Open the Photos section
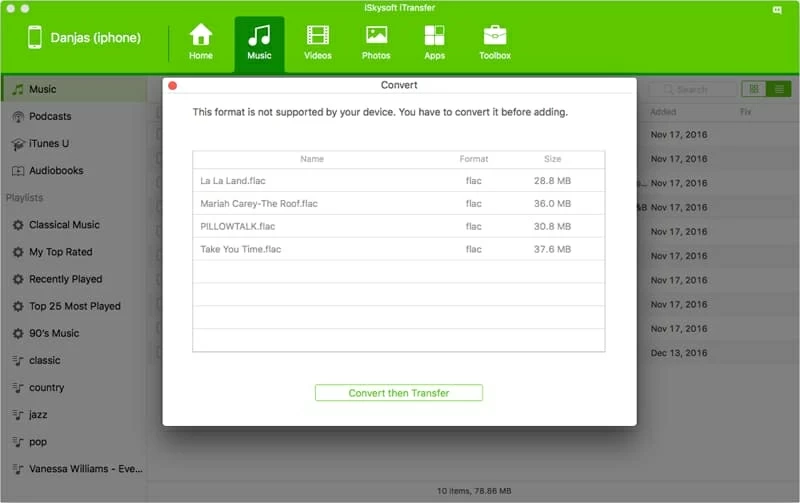The height and width of the screenshot is (503, 800). pos(376,43)
